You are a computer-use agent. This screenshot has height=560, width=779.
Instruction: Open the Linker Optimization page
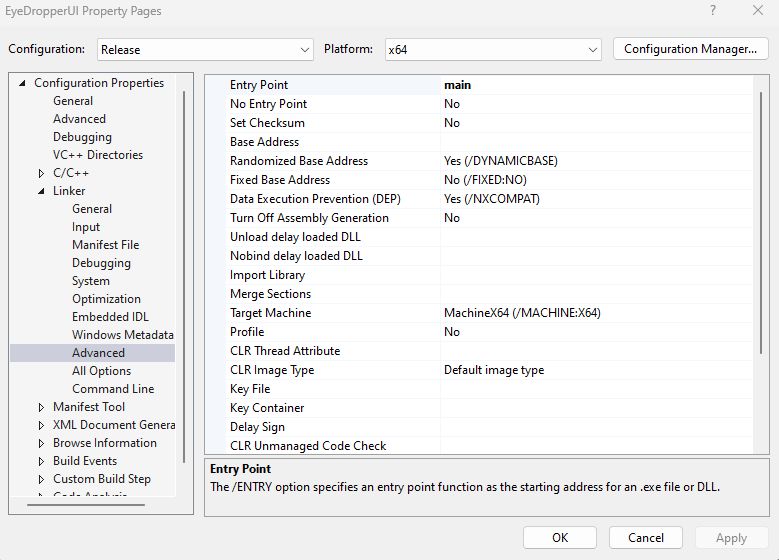click(x=106, y=299)
